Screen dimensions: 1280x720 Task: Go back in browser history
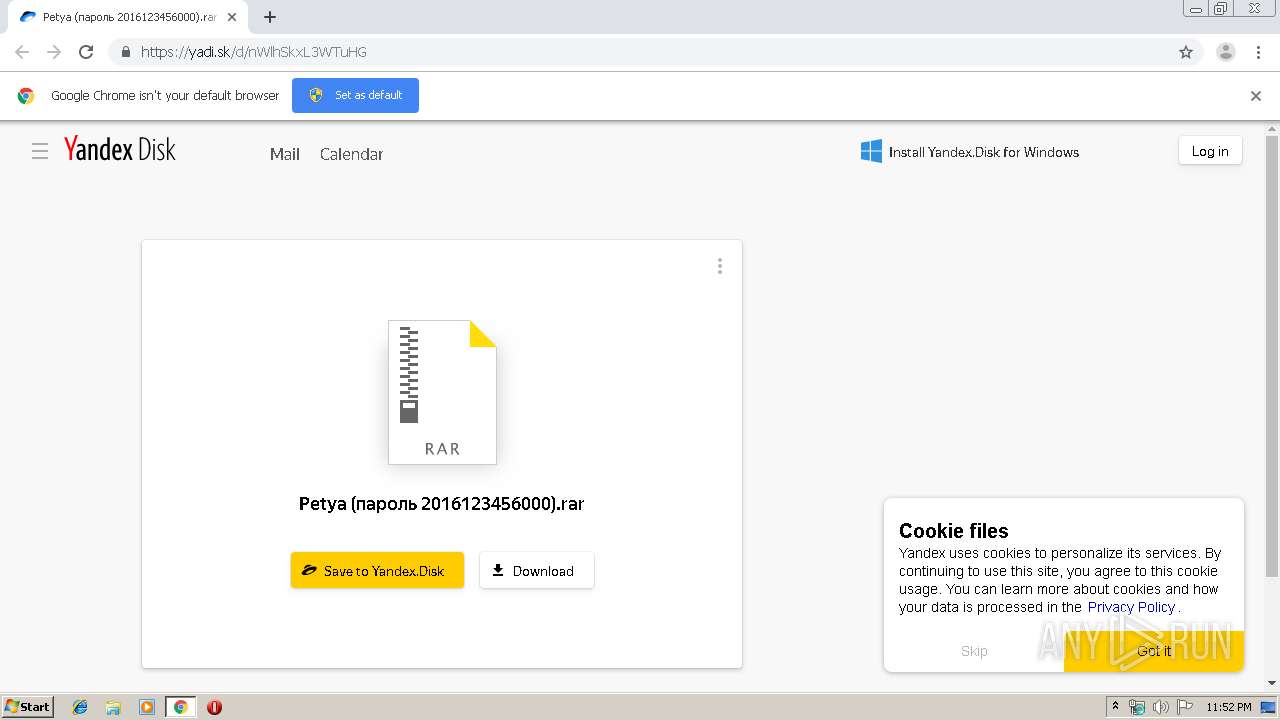pos(22,52)
